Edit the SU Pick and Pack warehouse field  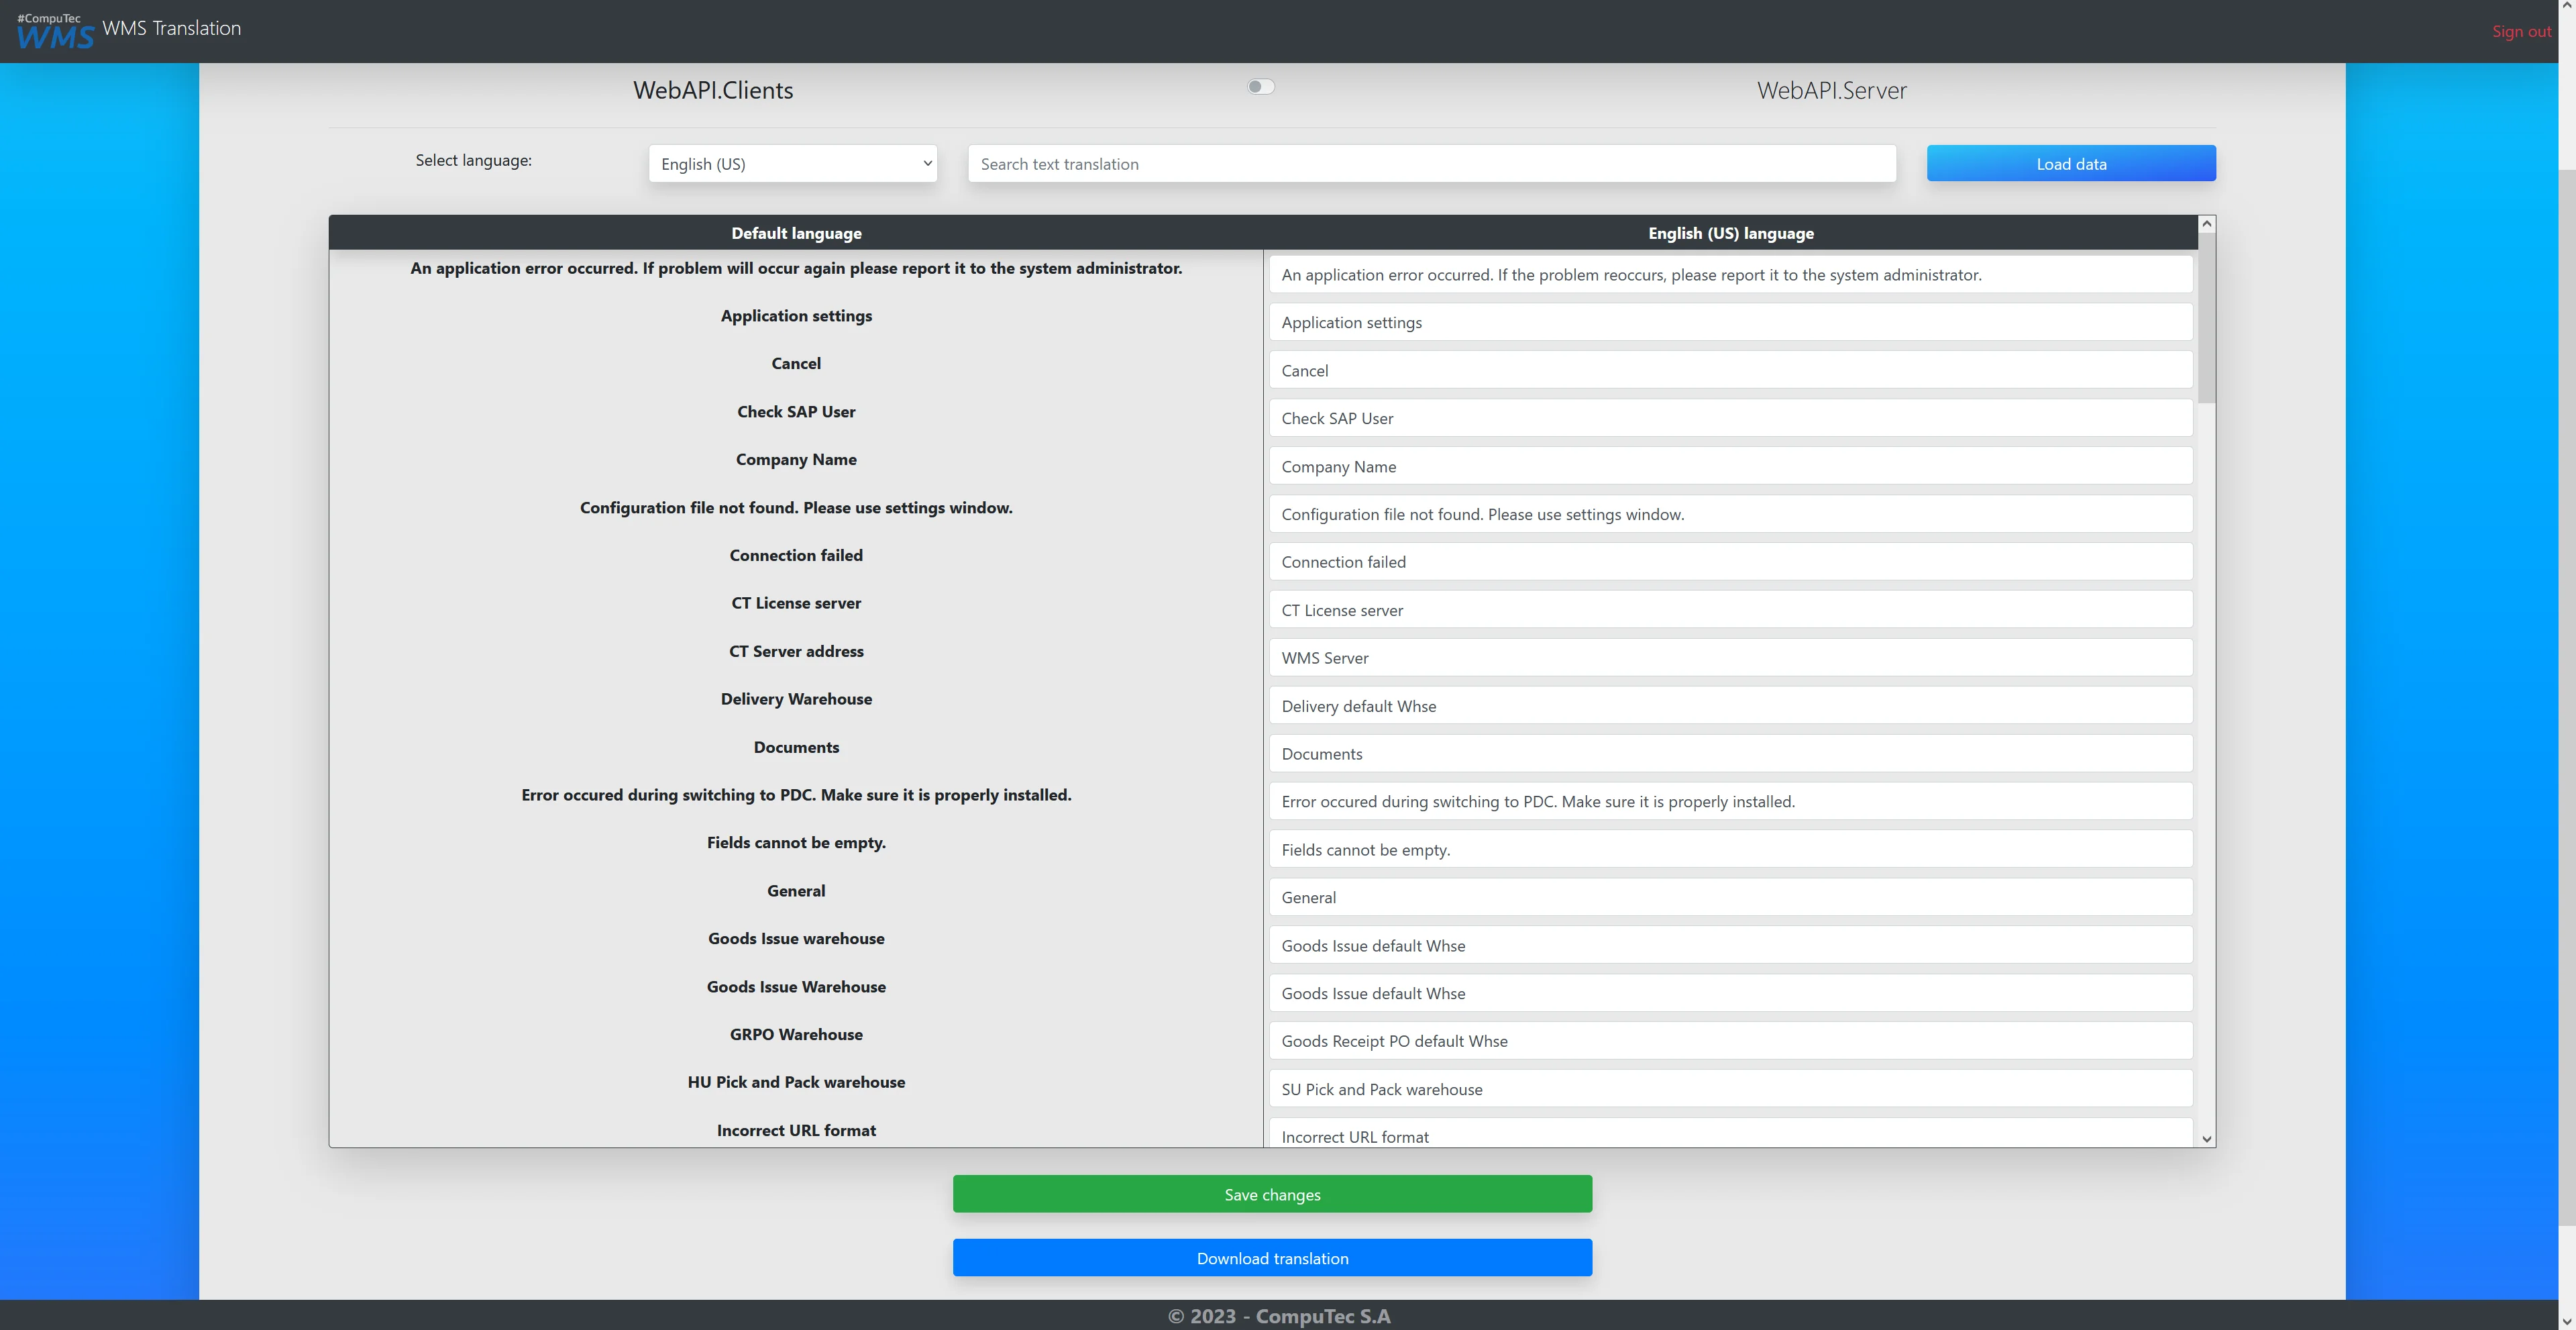click(x=1730, y=1089)
